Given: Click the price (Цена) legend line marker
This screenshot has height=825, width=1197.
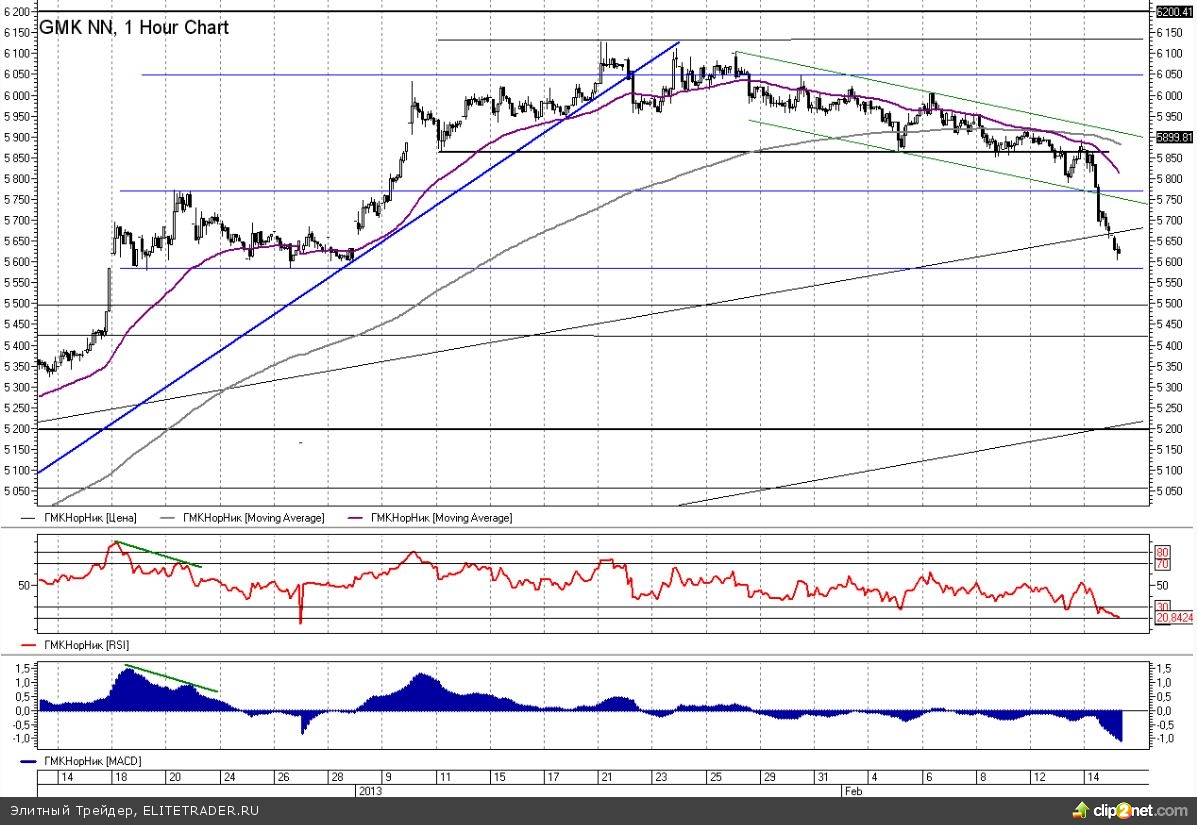Looking at the screenshot, I should tap(28, 518).
